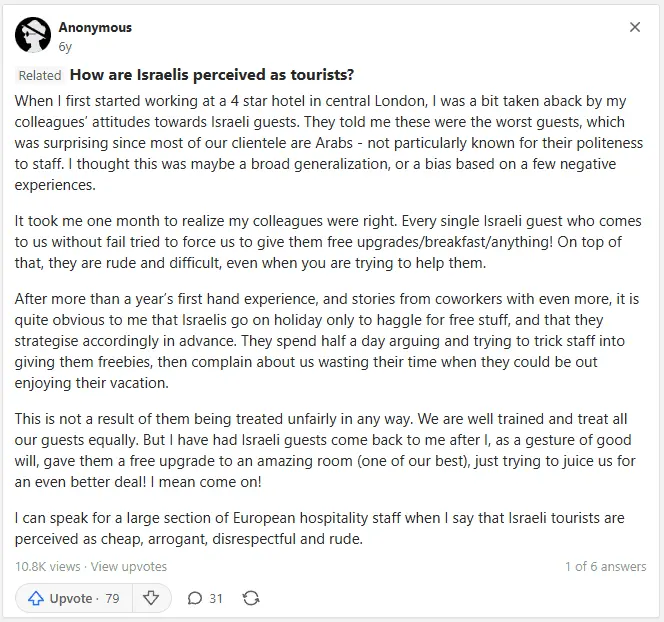Screen dimensions: 664x622
Task: Open 'How are Israelis perceived as tourists?' question
Action: pyautogui.click(x=211, y=75)
